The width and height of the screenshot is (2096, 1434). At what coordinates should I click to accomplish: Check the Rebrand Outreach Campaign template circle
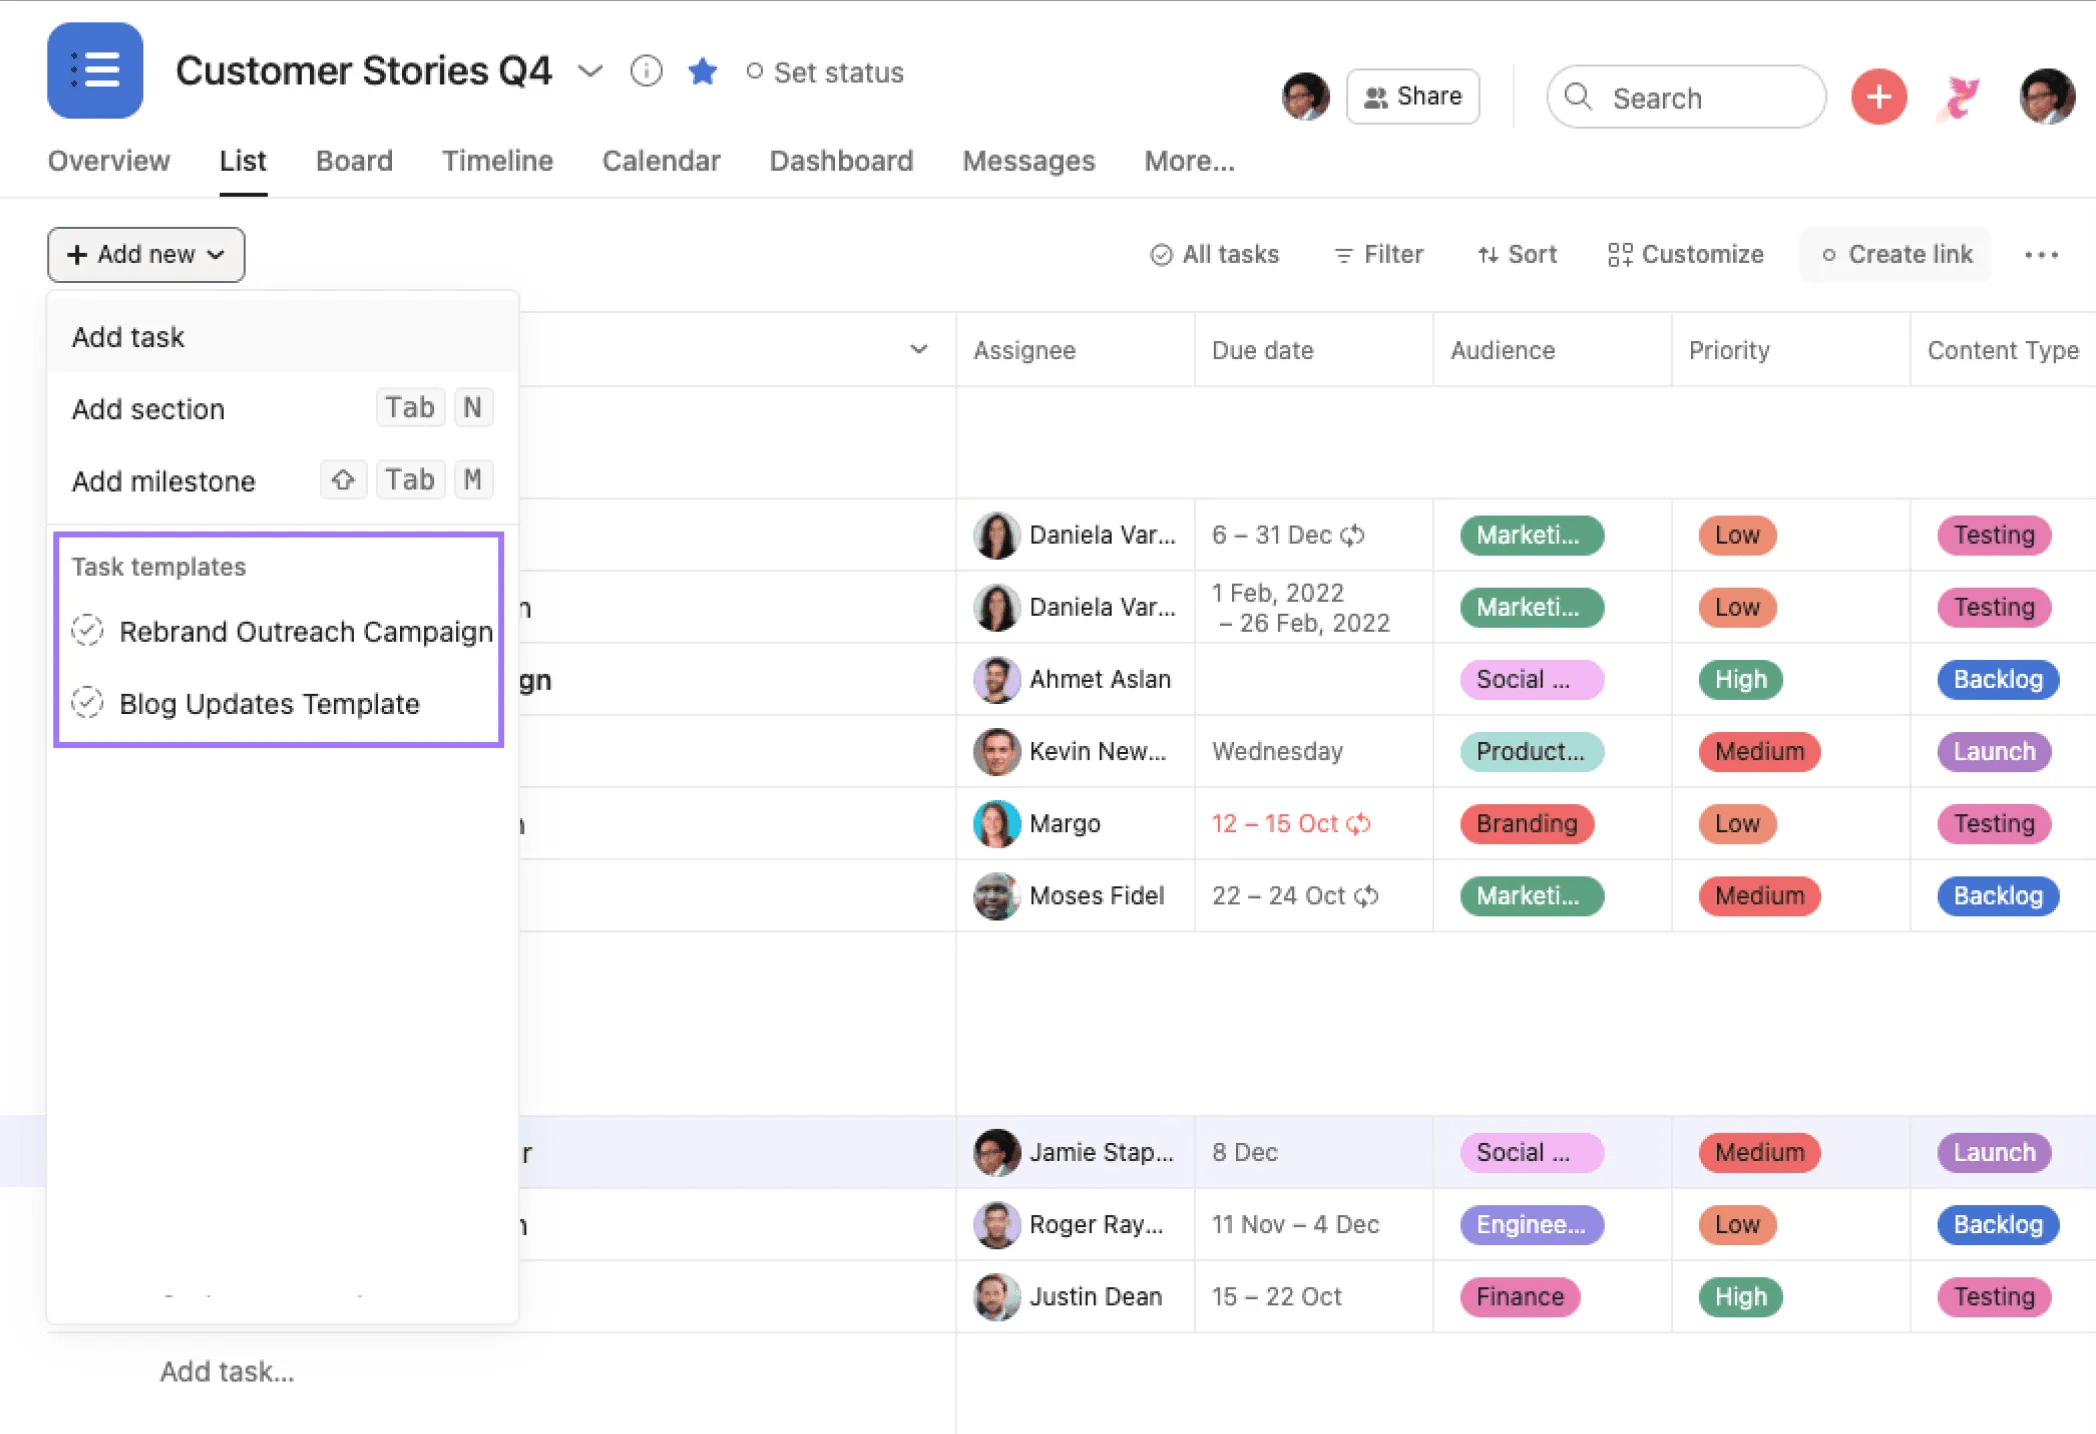pos(88,631)
